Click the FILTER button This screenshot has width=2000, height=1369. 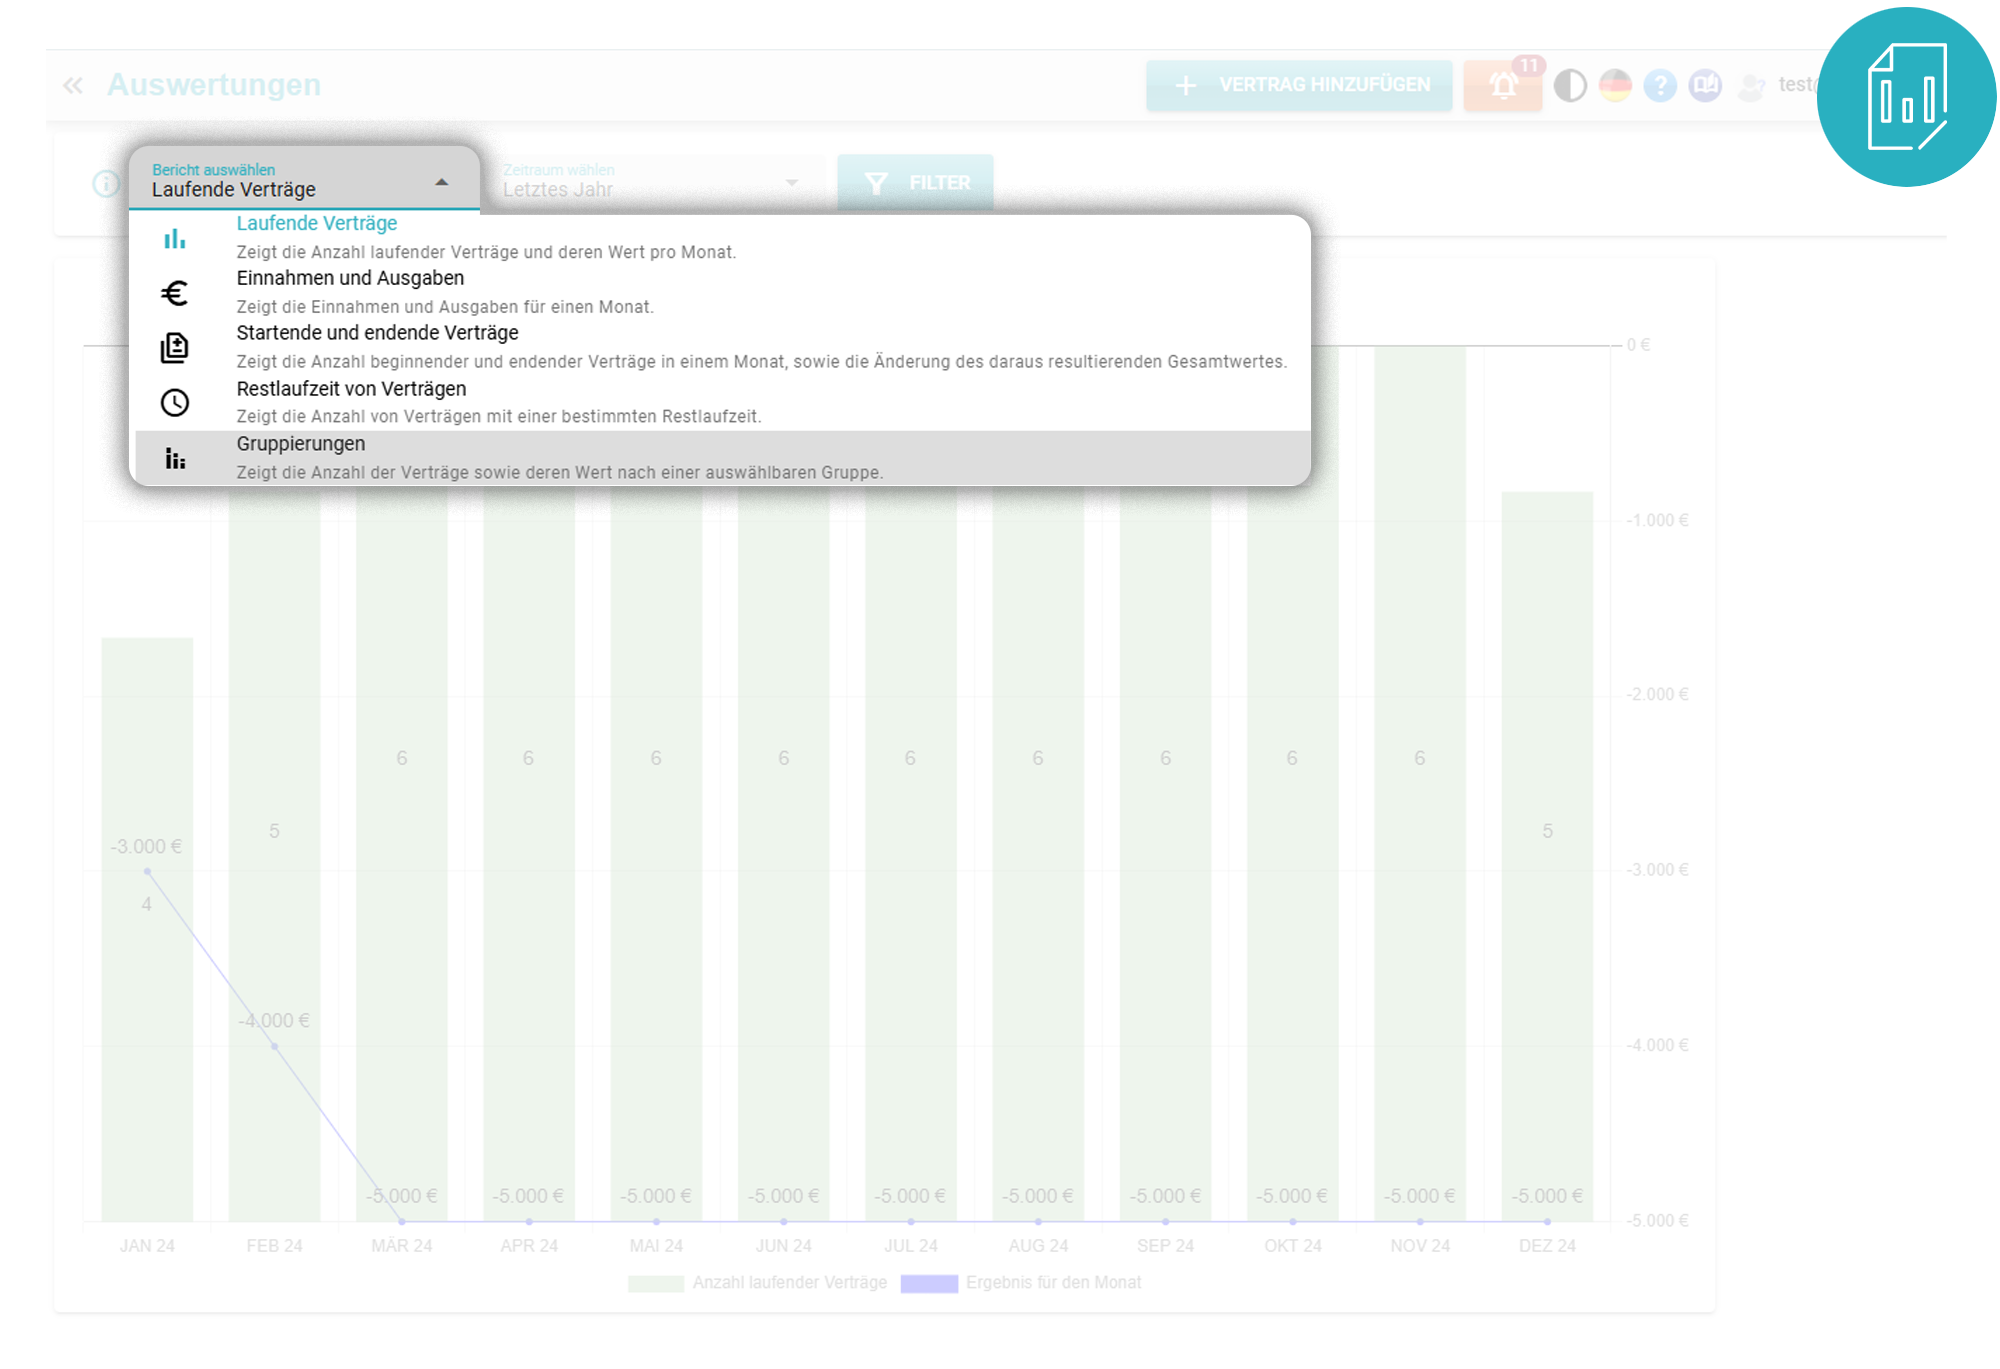(x=915, y=183)
